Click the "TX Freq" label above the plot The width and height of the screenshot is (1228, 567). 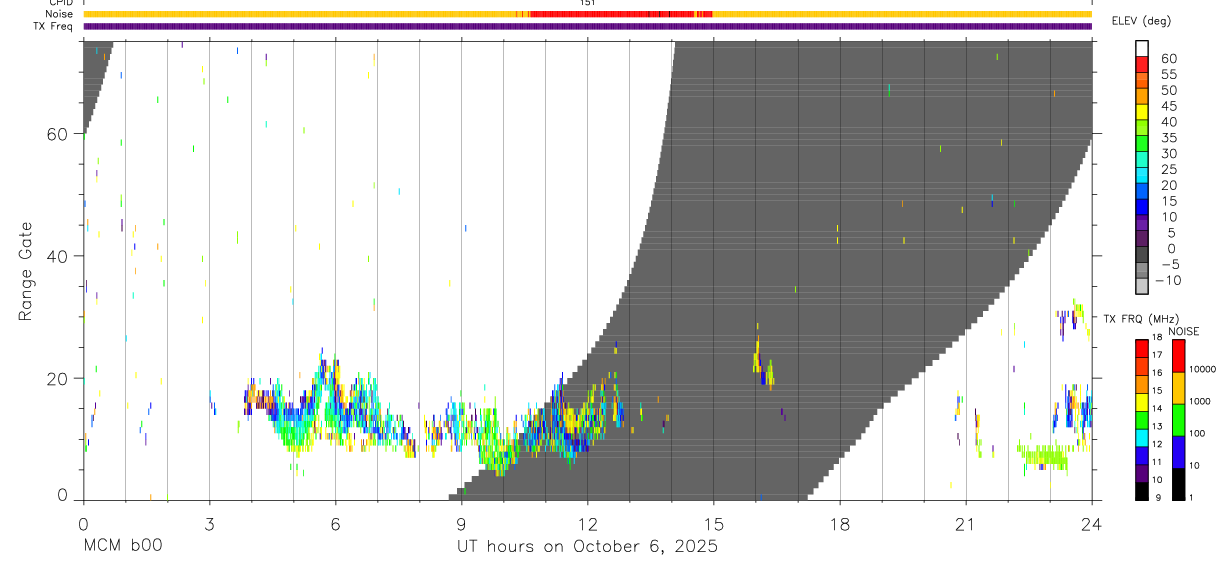tap(51, 26)
